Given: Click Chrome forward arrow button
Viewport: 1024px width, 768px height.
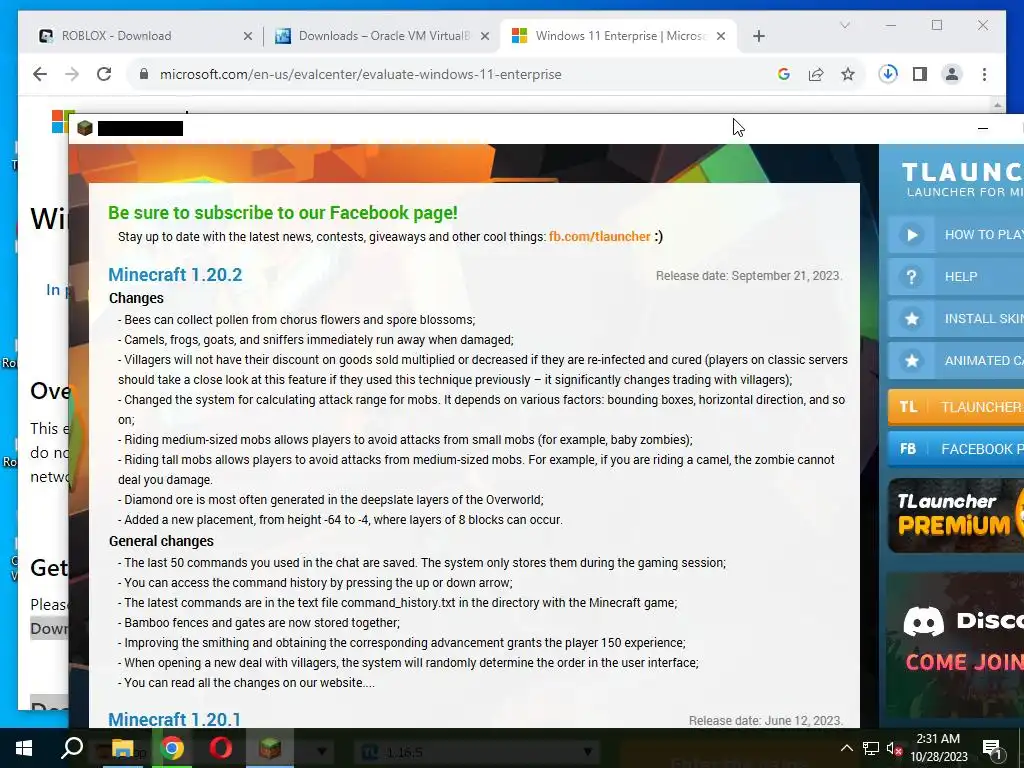Looking at the screenshot, I should 72,74.
